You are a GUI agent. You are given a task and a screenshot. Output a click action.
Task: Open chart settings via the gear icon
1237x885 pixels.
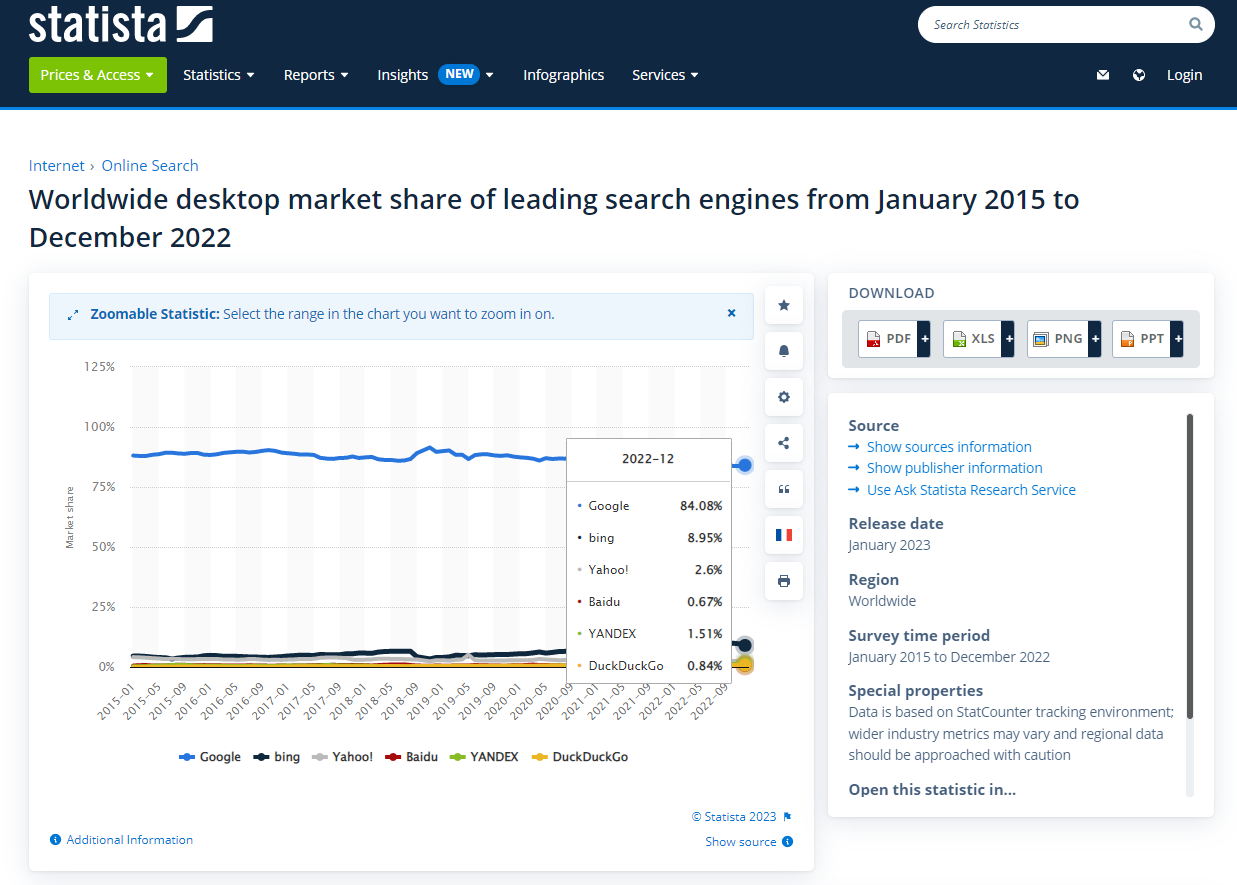pyautogui.click(x=783, y=397)
